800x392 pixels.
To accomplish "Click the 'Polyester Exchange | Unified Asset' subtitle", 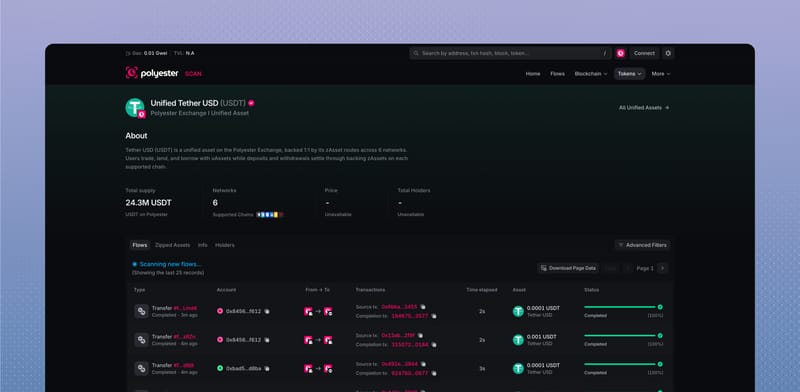I will [199, 113].
